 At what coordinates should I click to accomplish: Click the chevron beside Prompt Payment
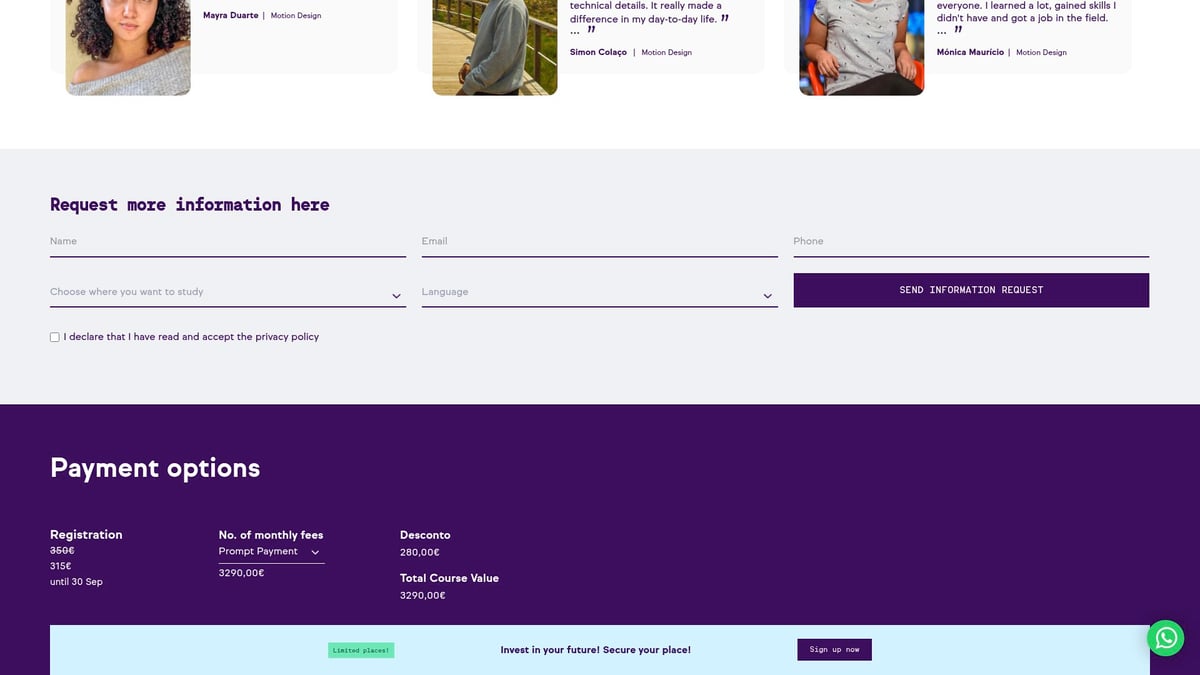[x=315, y=552]
